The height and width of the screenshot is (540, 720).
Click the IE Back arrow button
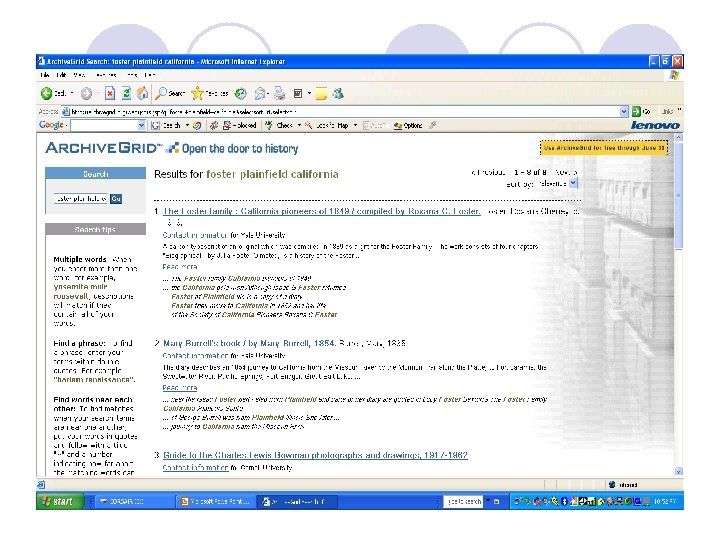pos(46,94)
